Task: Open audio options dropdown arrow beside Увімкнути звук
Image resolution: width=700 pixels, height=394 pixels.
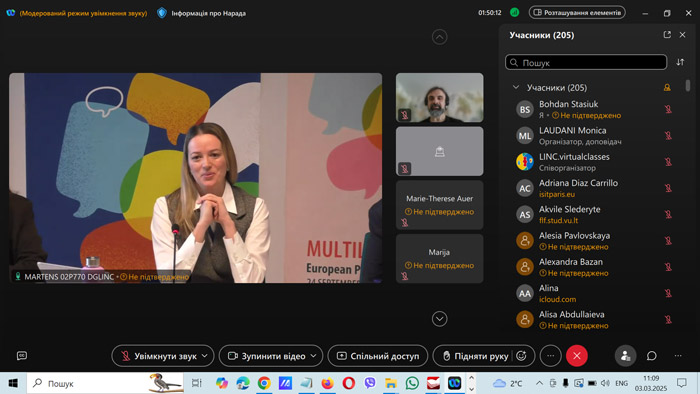Action: 204,356
